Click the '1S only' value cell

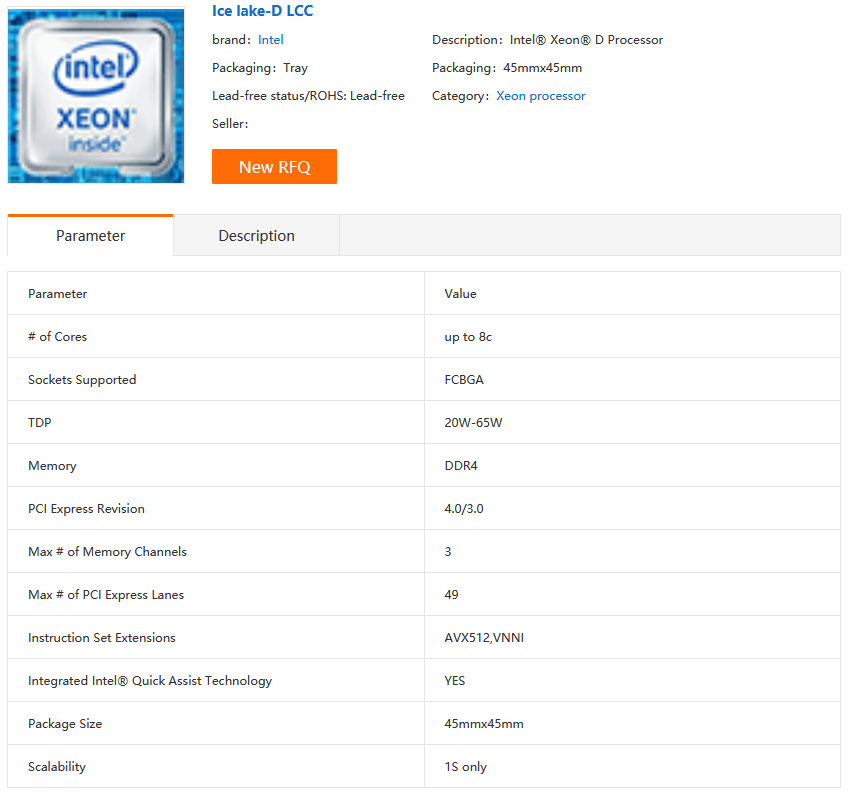[x=632, y=767]
